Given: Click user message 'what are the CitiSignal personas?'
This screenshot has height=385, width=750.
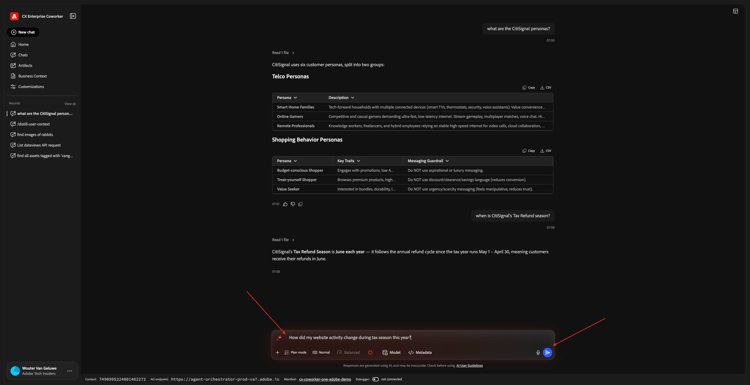Looking at the screenshot, I should click(518, 29).
